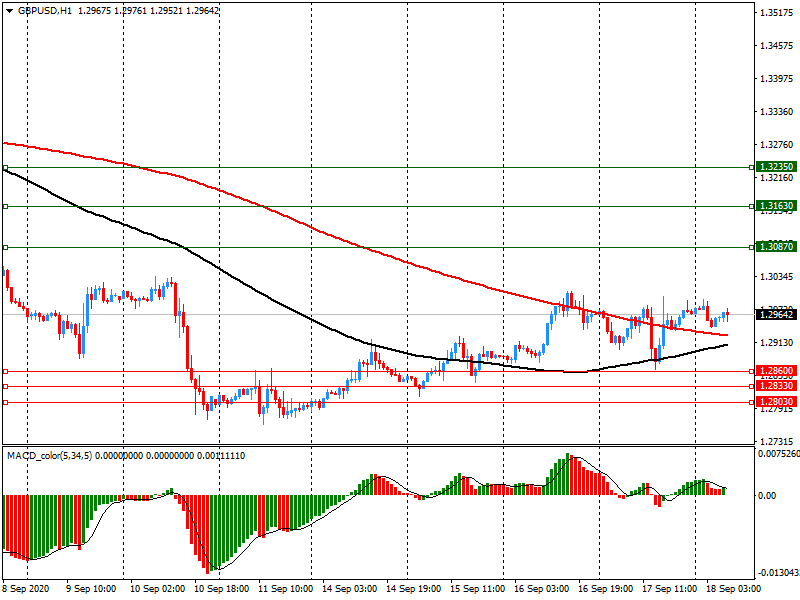This screenshot has height=600, width=800.
Task: Select the 1.32350 green level label
Action: point(777,167)
